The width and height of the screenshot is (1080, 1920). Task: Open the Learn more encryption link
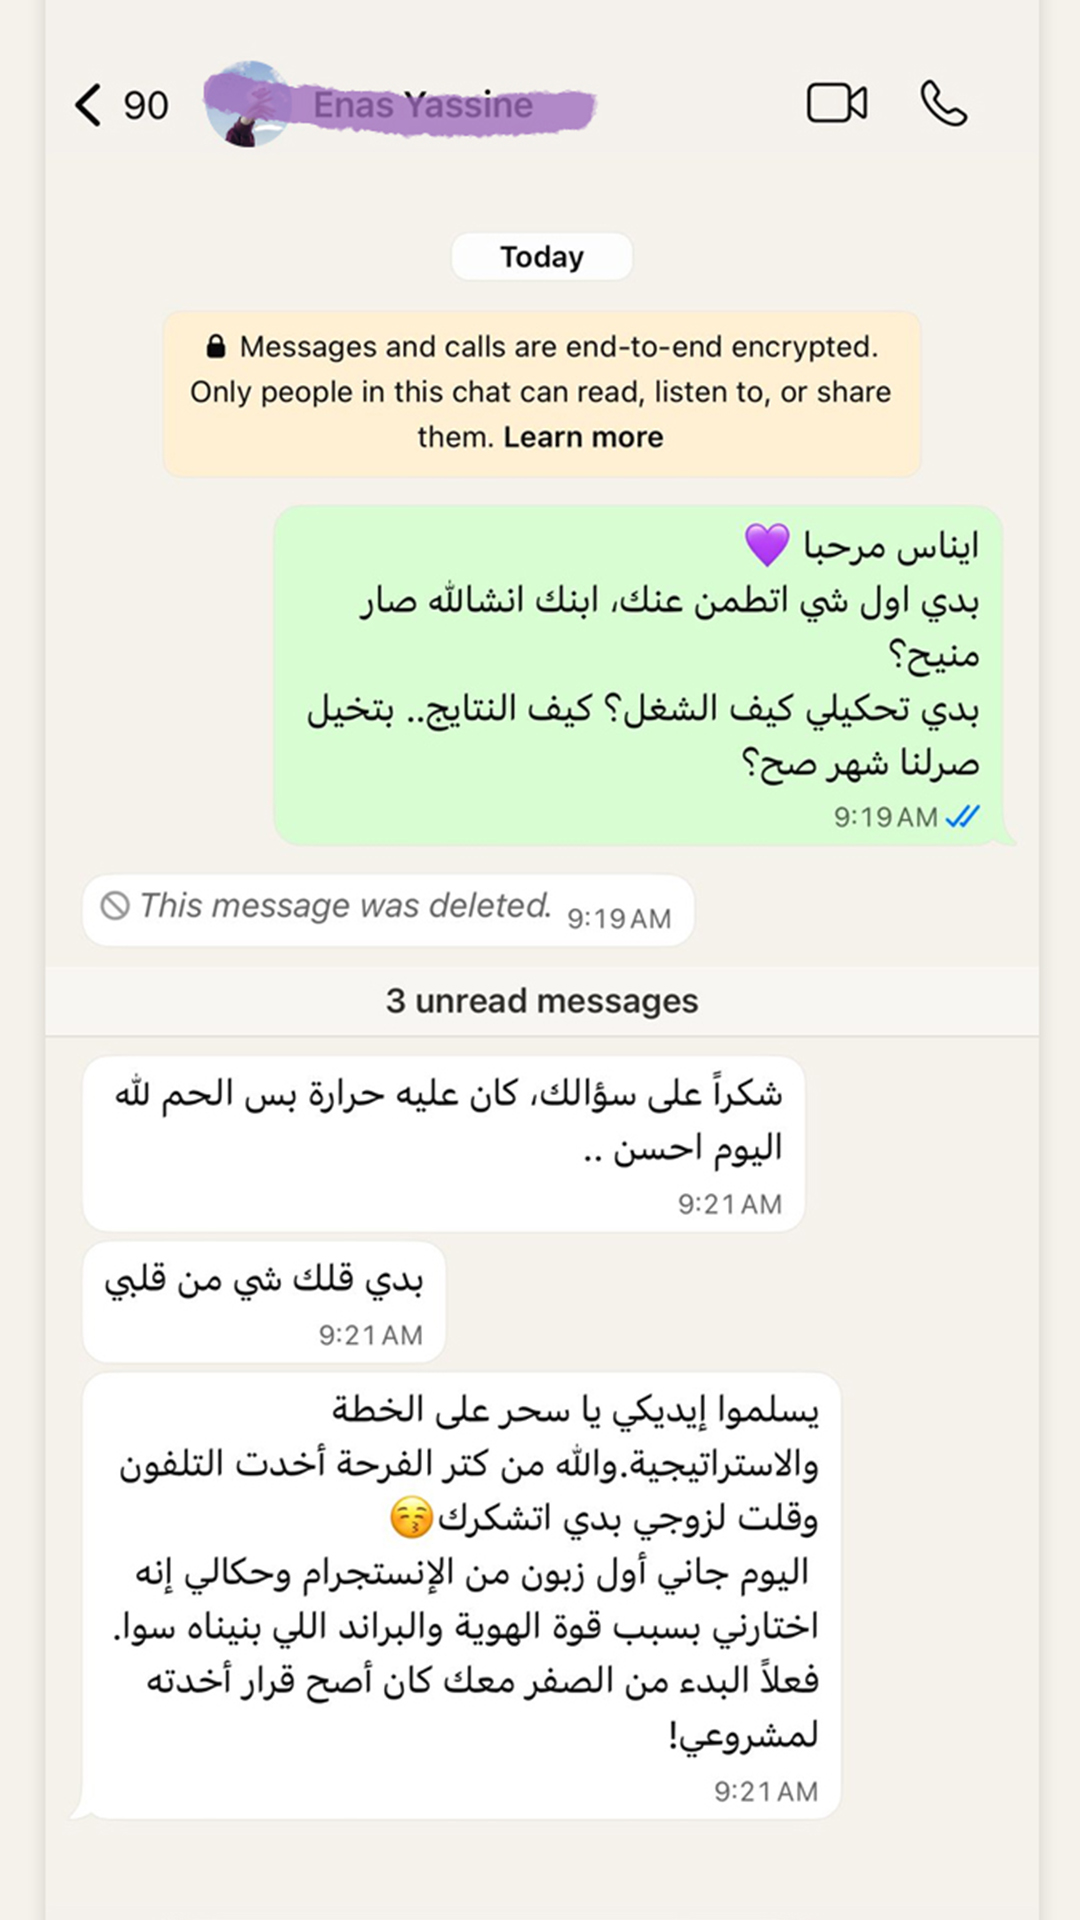[583, 437]
